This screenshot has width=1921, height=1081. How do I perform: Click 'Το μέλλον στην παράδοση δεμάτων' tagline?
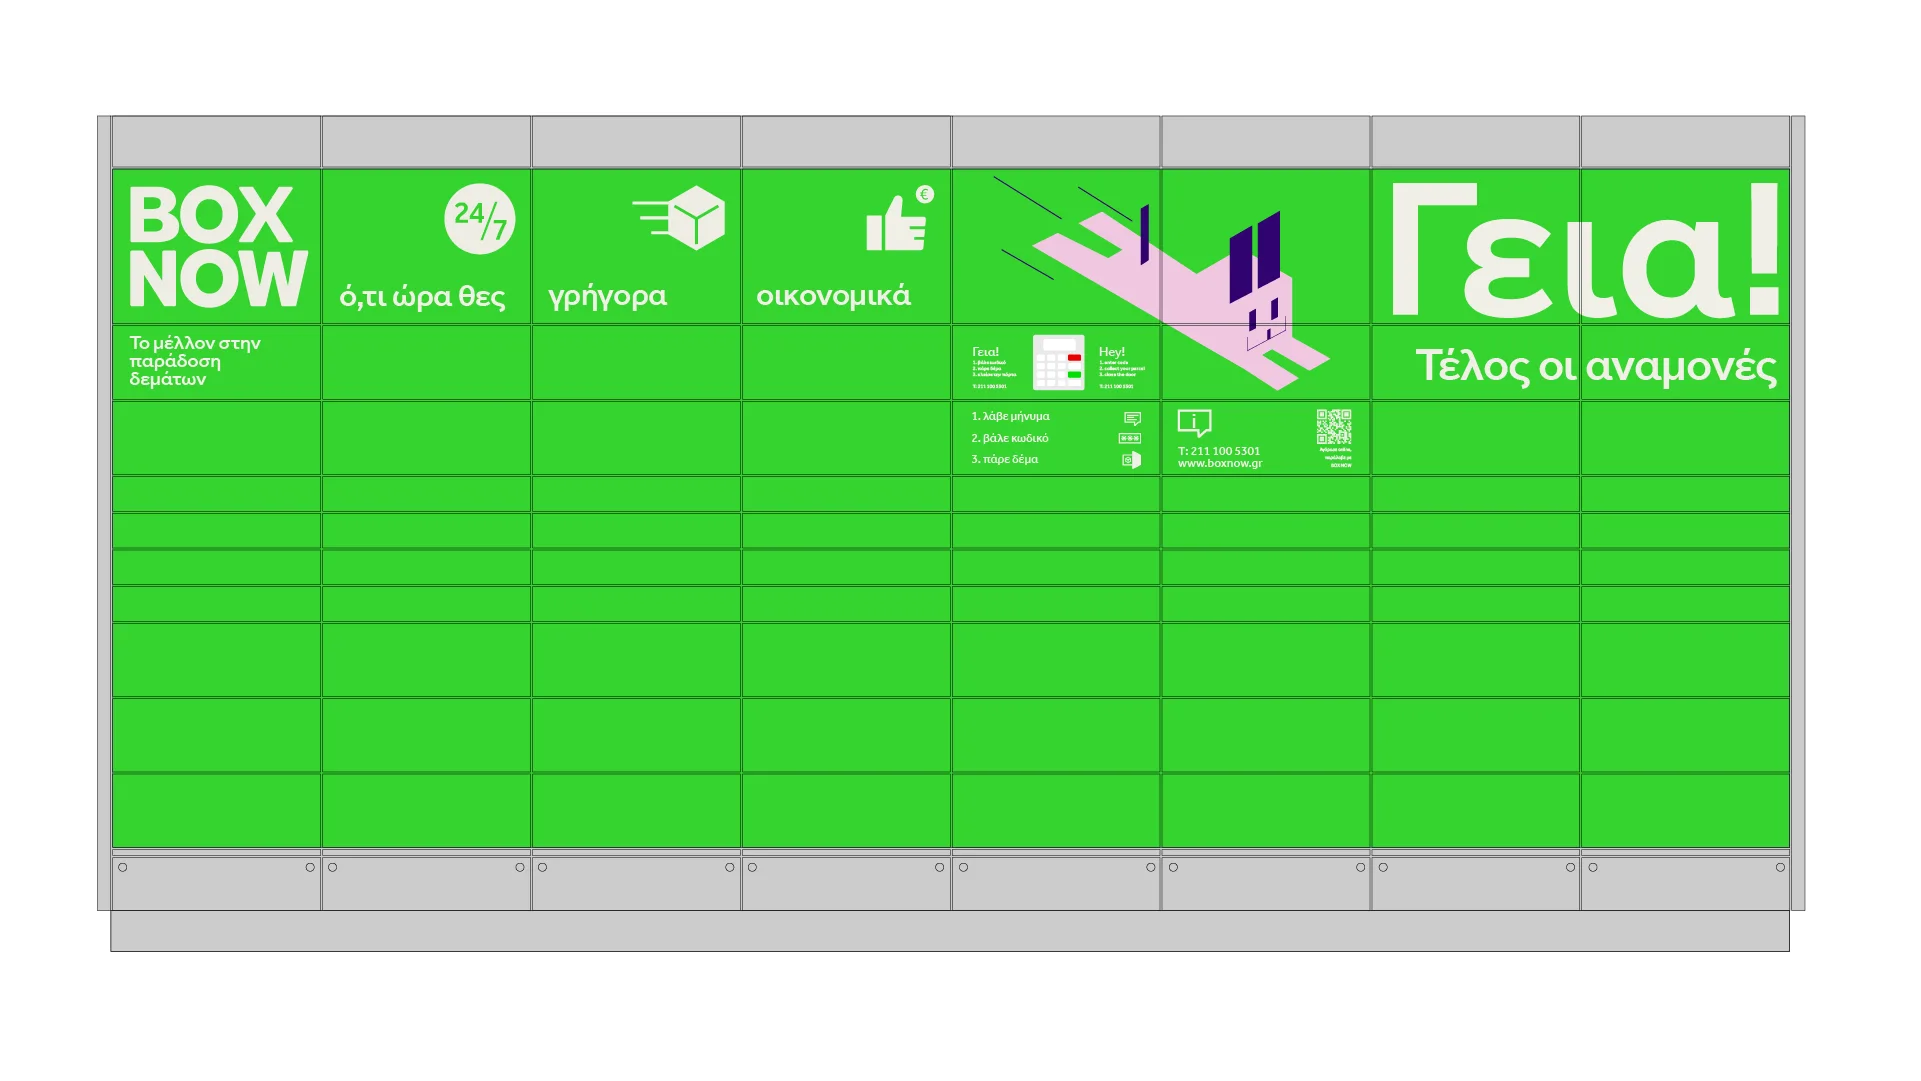194,361
